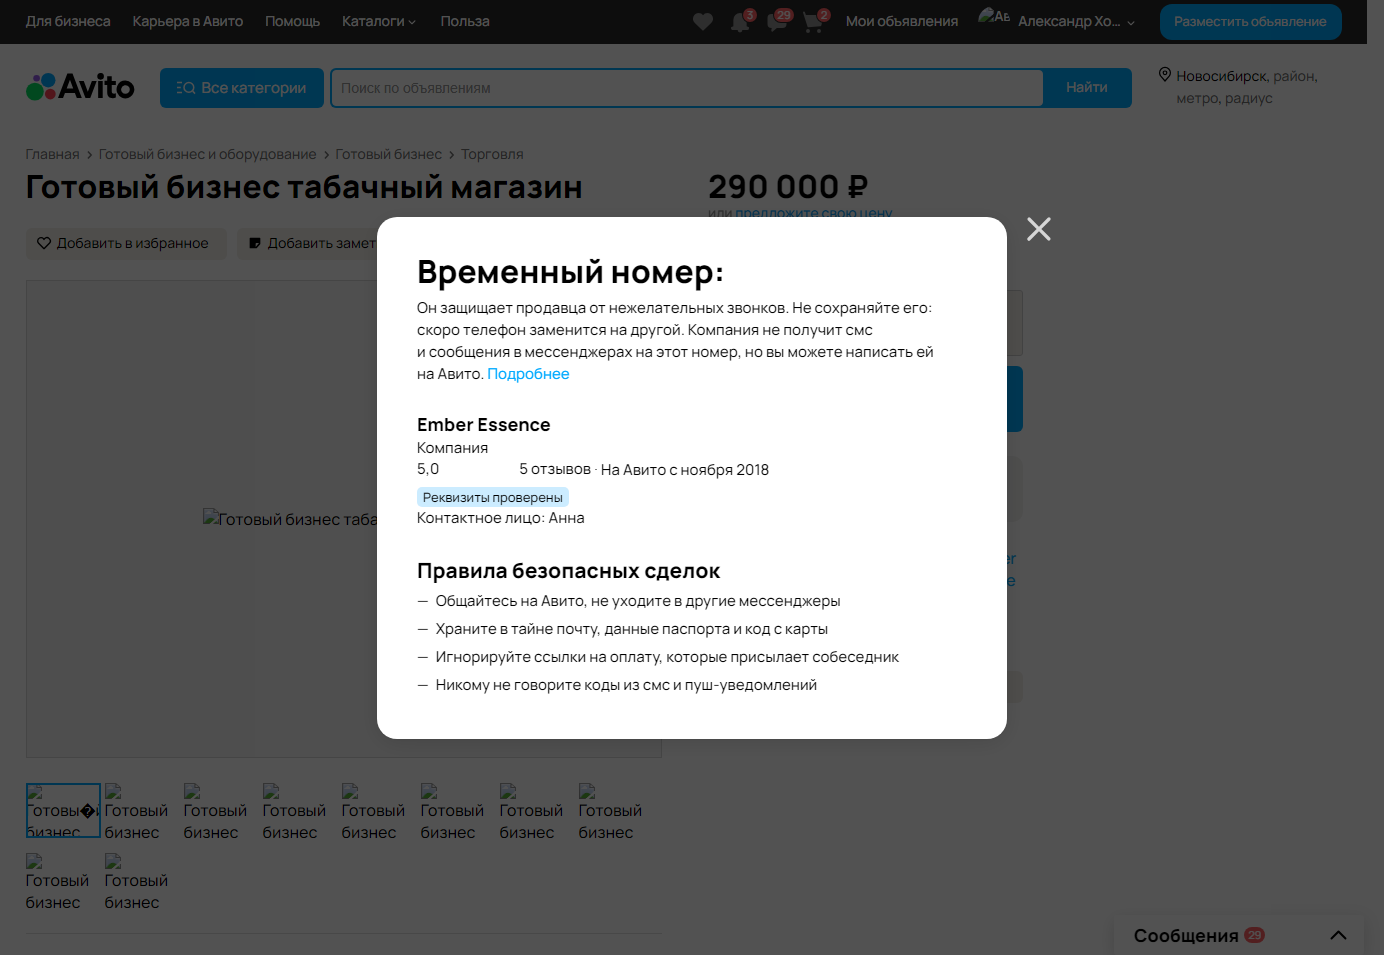
Task: Open Помощь menu item
Action: pos(292,21)
